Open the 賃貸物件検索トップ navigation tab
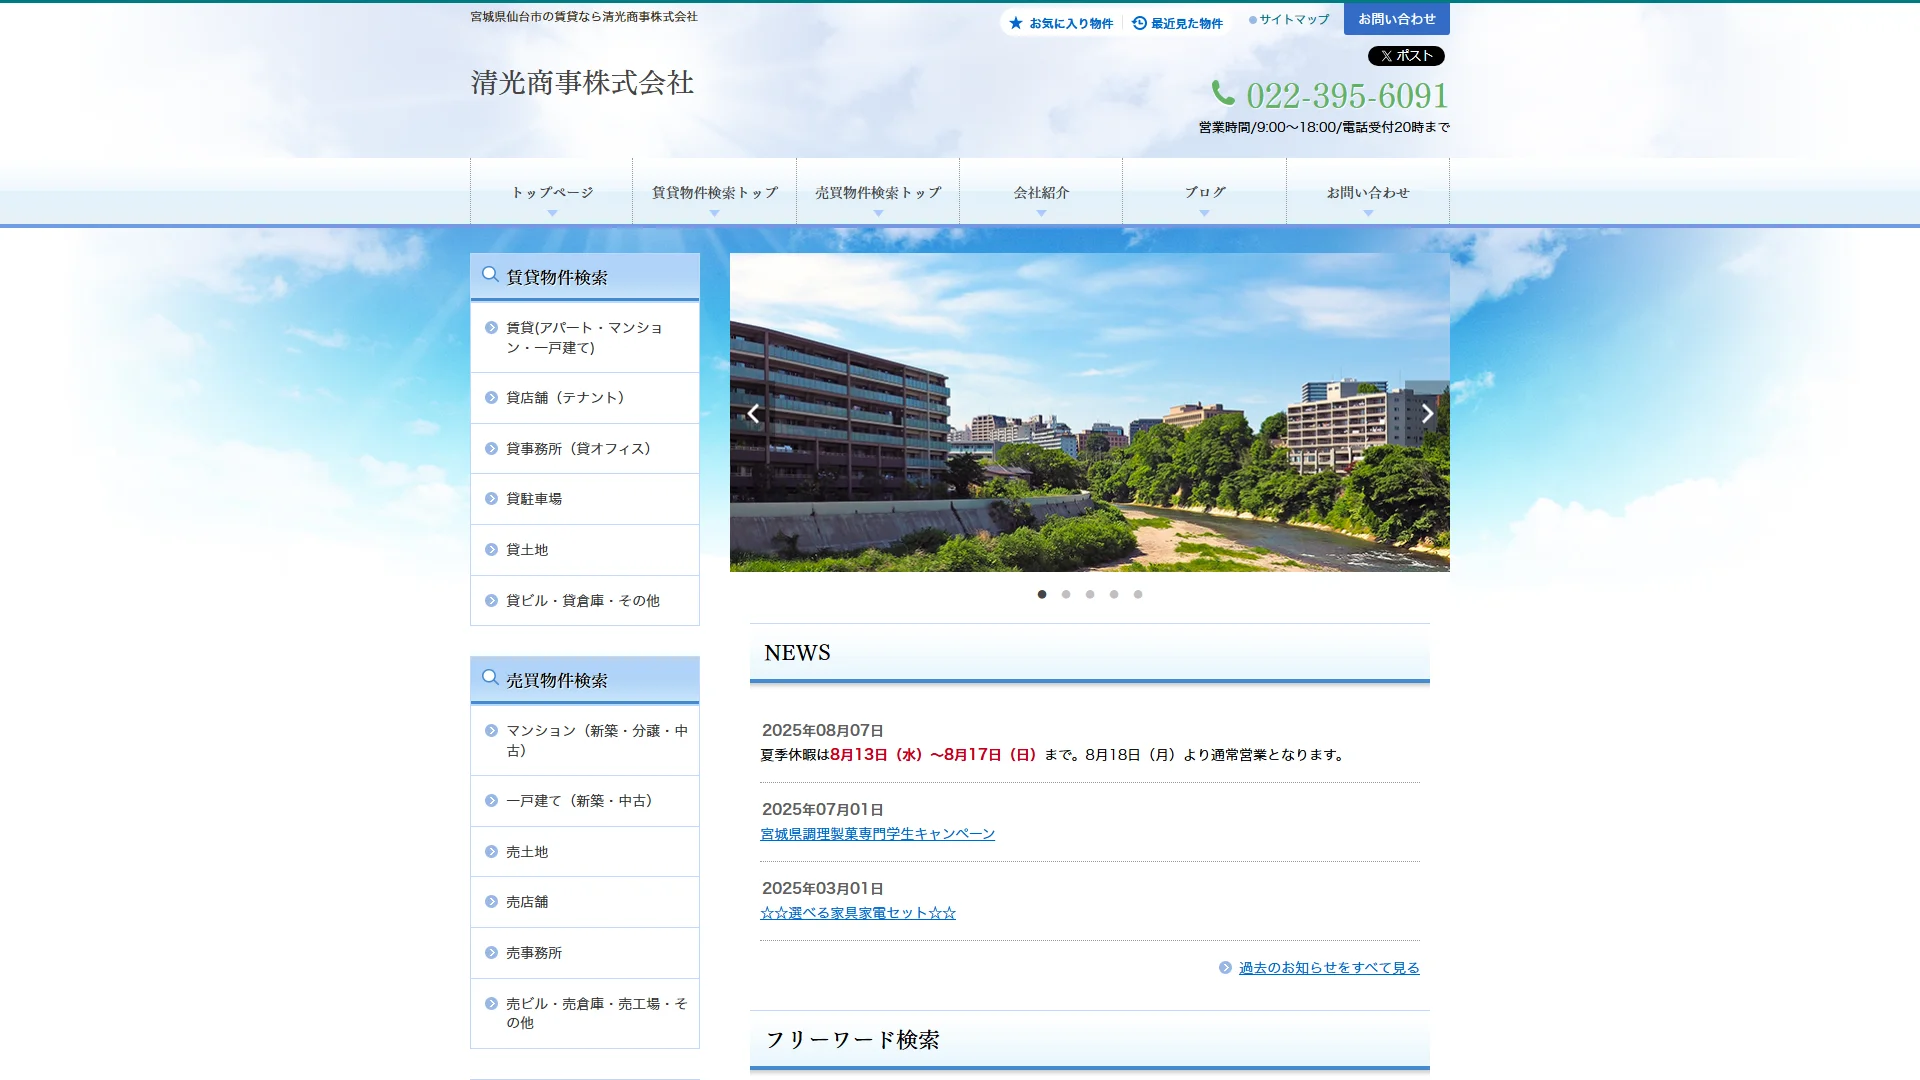 pyautogui.click(x=715, y=191)
